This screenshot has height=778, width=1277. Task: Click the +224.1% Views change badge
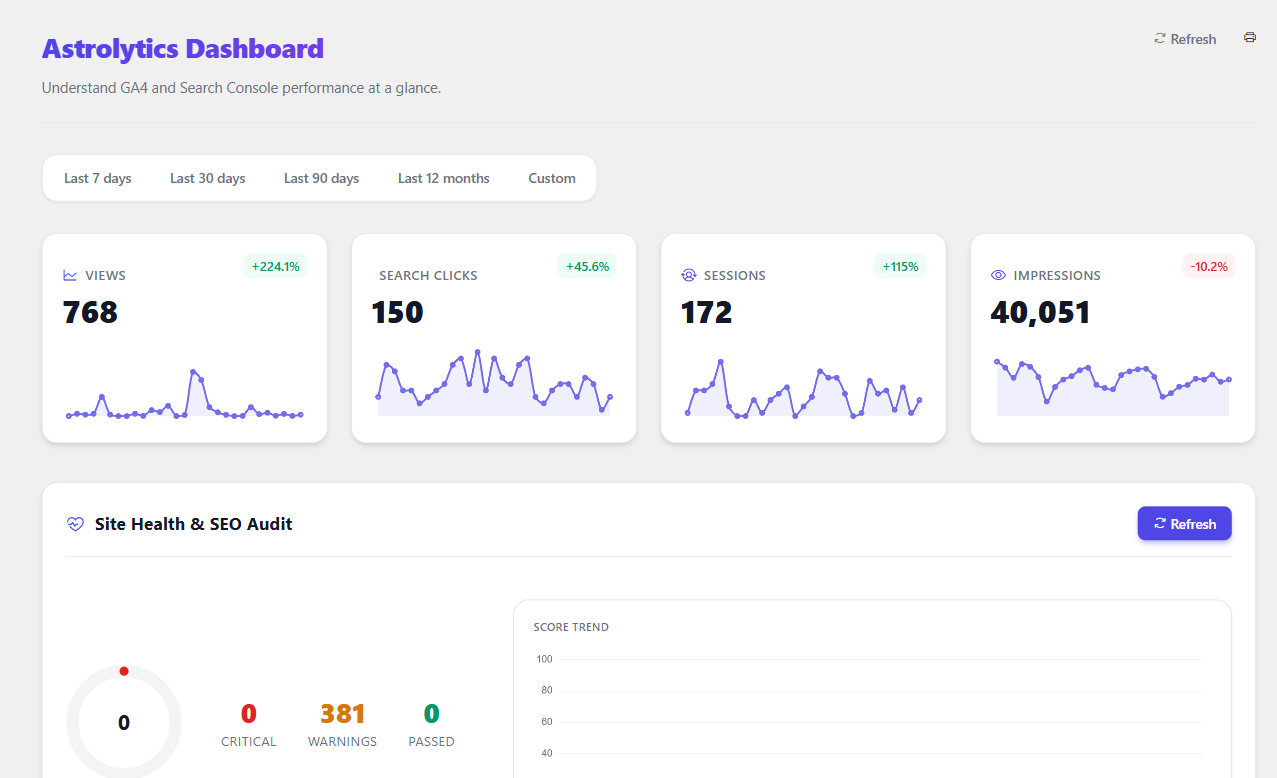coord(276,266)
